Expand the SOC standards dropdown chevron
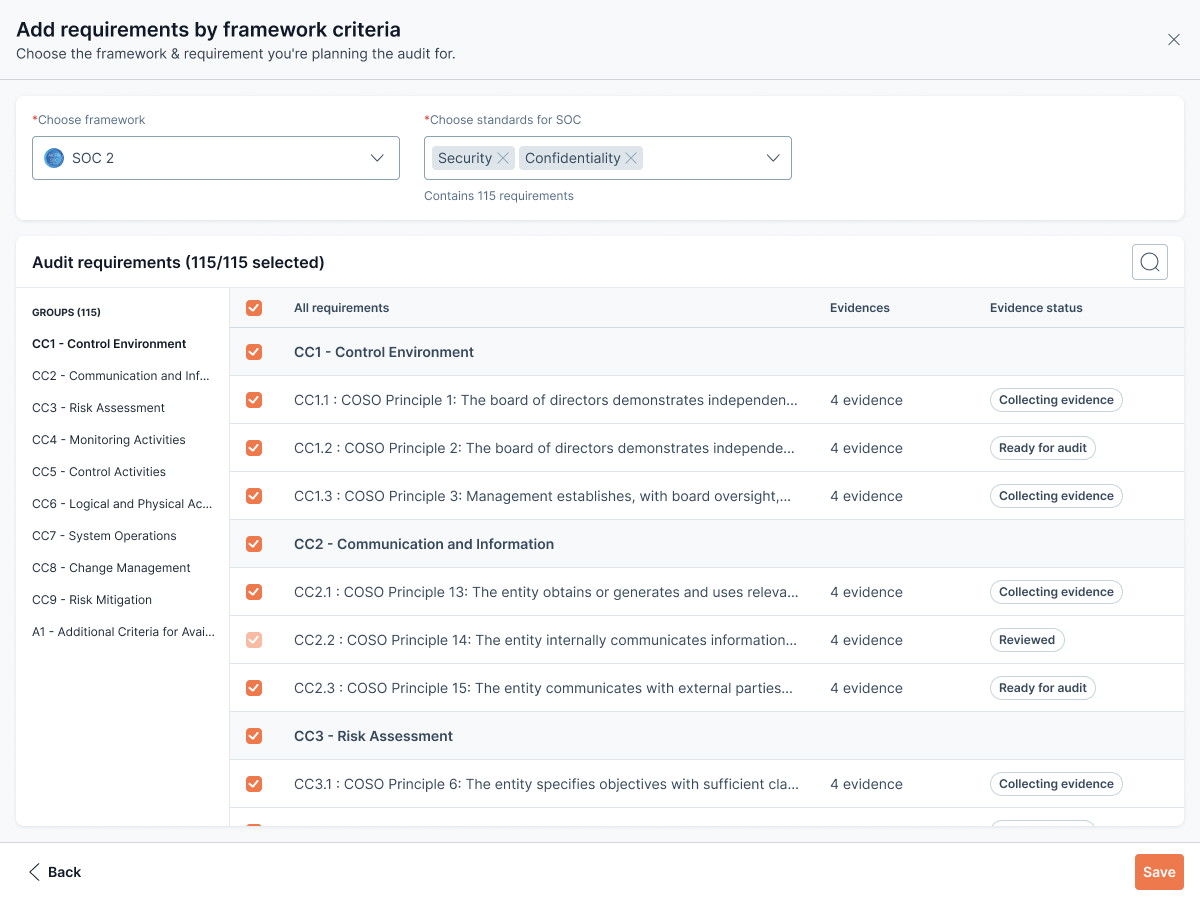The image size is (1200, 900). 772,158
